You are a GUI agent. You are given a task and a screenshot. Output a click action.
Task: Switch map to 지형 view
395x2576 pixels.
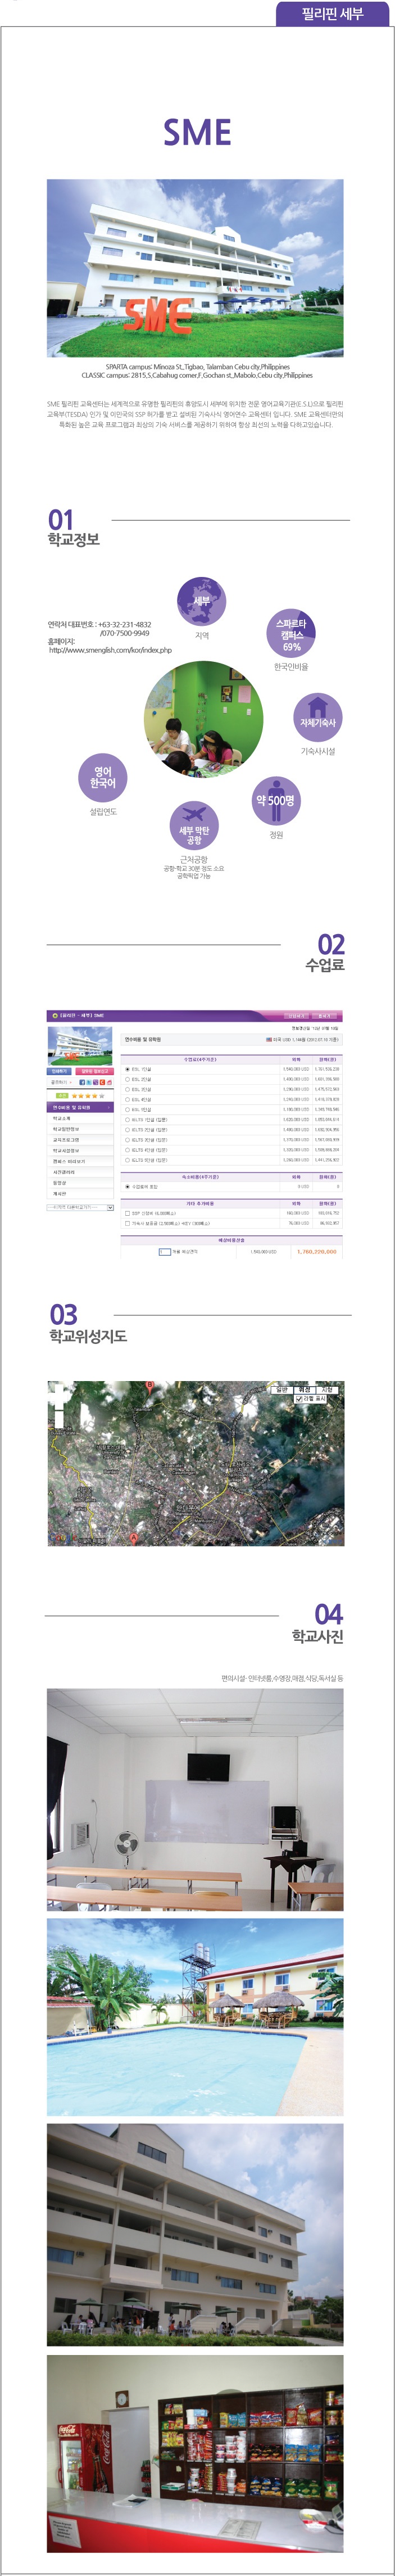[328, 1390]
